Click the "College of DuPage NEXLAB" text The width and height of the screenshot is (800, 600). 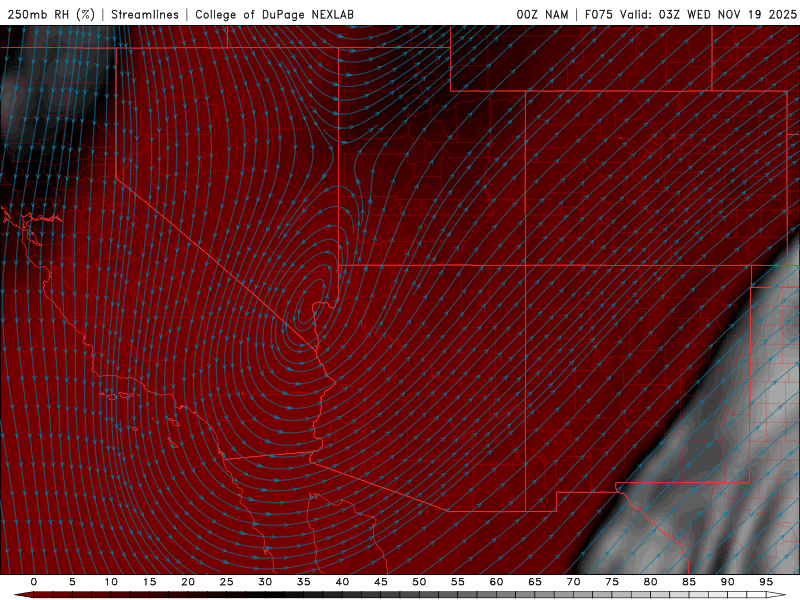[x=274, y=14]
